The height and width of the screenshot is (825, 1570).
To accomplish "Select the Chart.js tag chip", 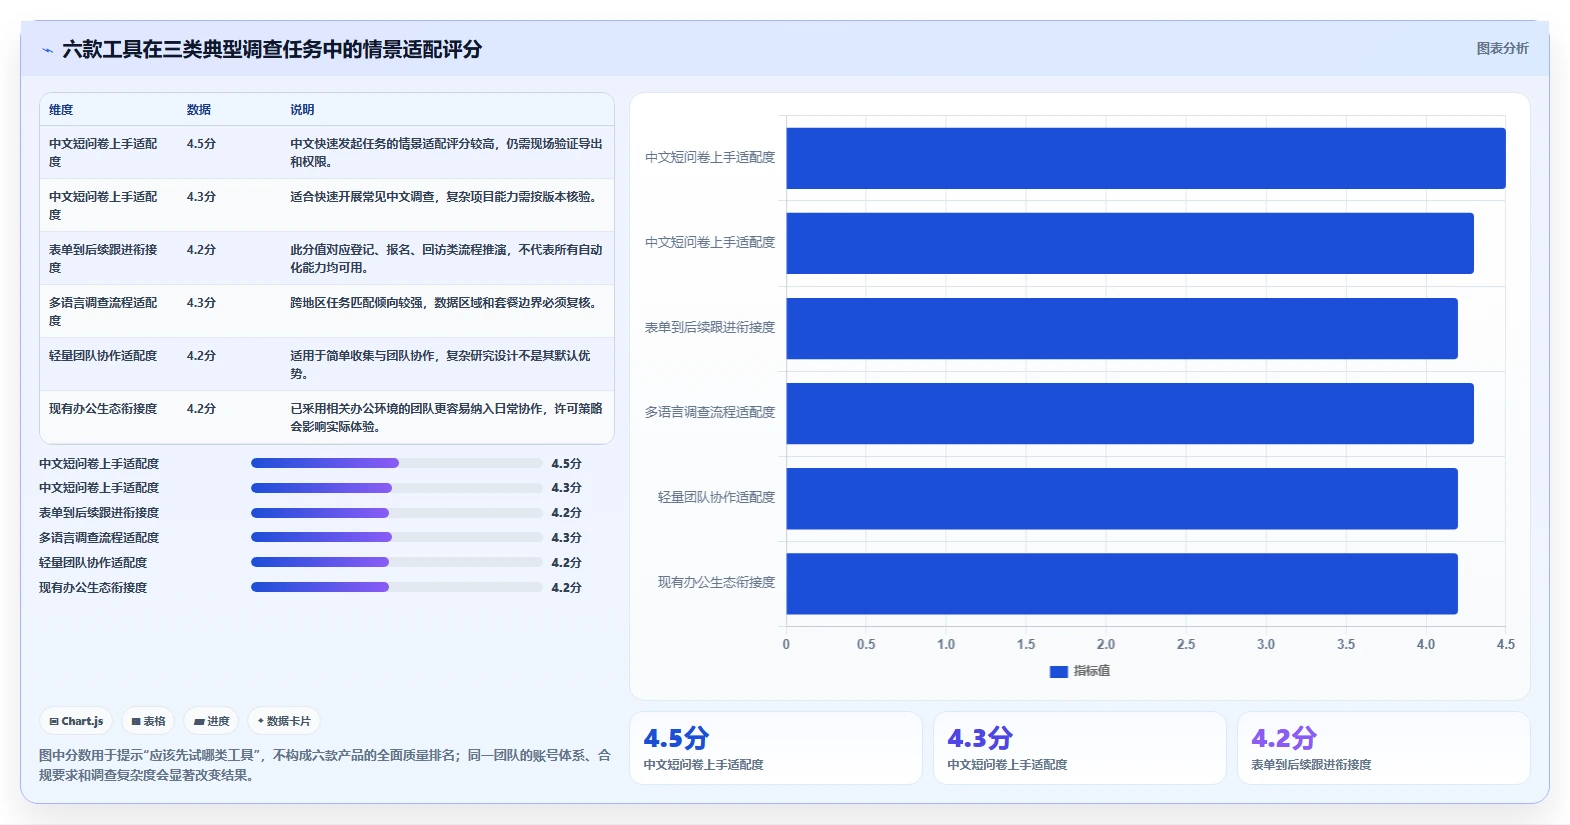I will pyautogui.click(x=77, y=721).
